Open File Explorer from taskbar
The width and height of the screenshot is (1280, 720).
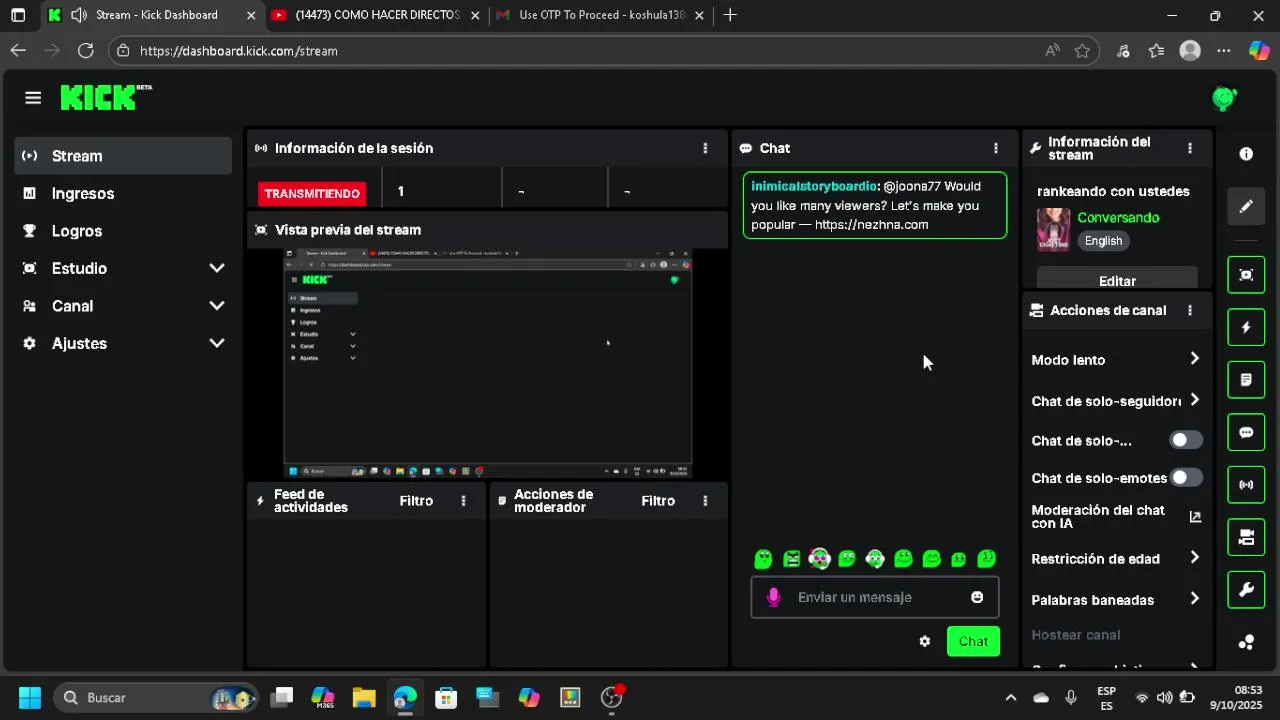click(363, 697)
